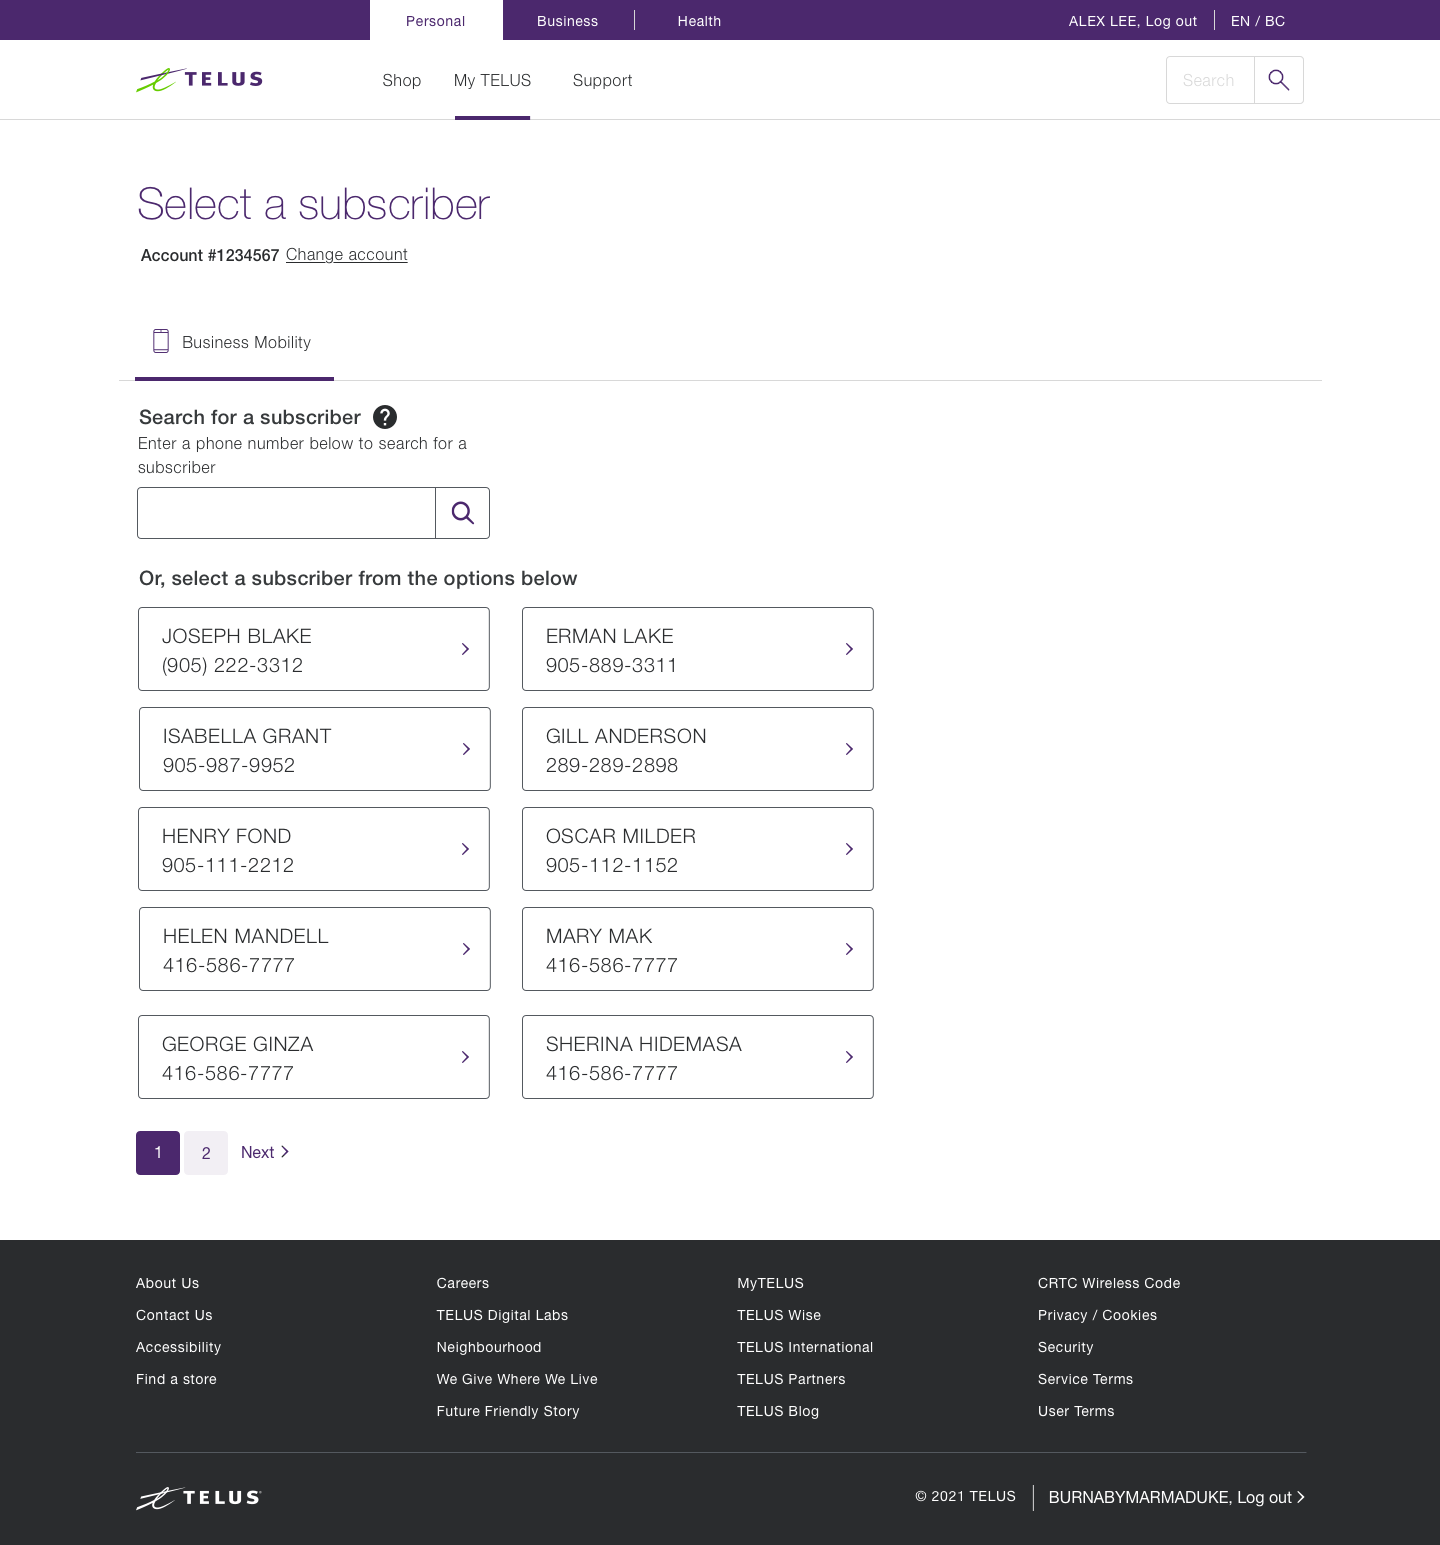The width and height of the screenshot is (1440, 1545).
Task: Click the chevron on Oscar Milder card
Action: point(849,849)
